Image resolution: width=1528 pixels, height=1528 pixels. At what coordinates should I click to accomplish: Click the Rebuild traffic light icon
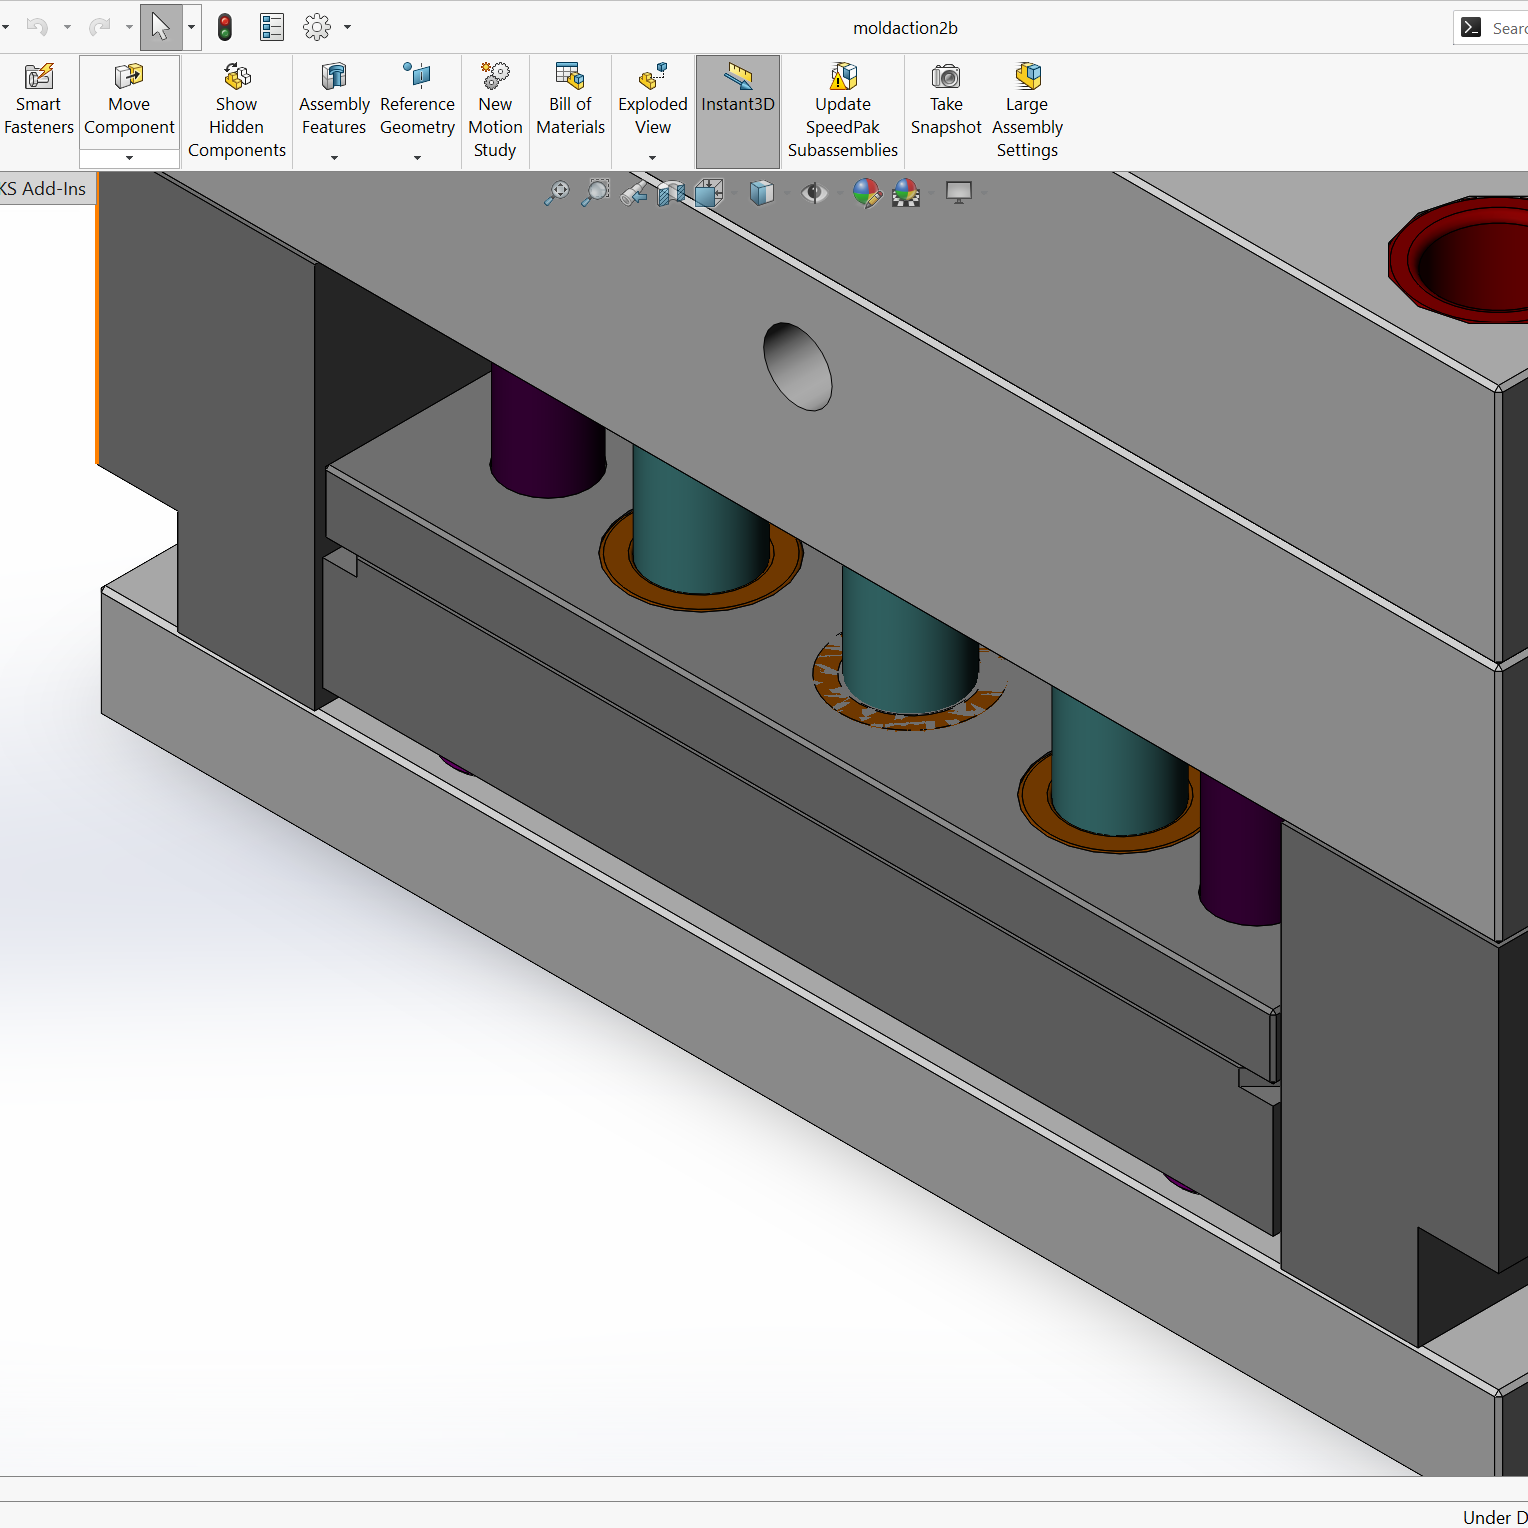[225, 27]
